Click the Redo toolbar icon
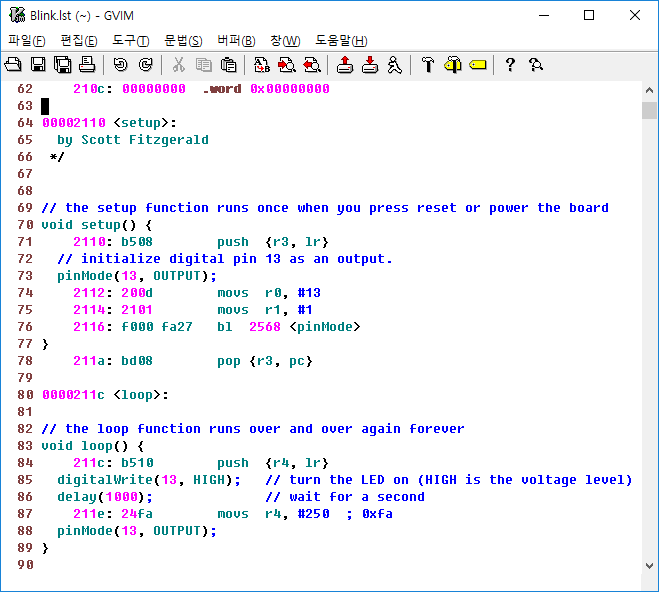 click(145, 65)
